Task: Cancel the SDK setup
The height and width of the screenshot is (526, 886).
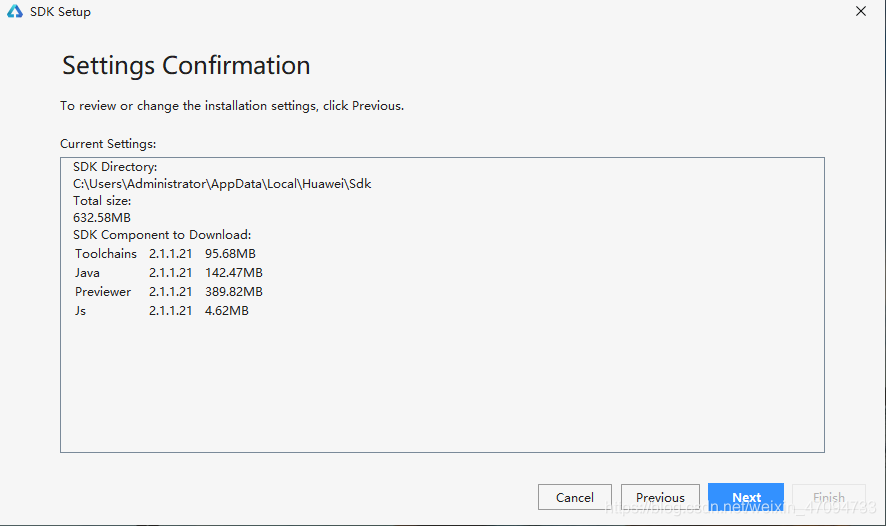Action: pos(575,497)
